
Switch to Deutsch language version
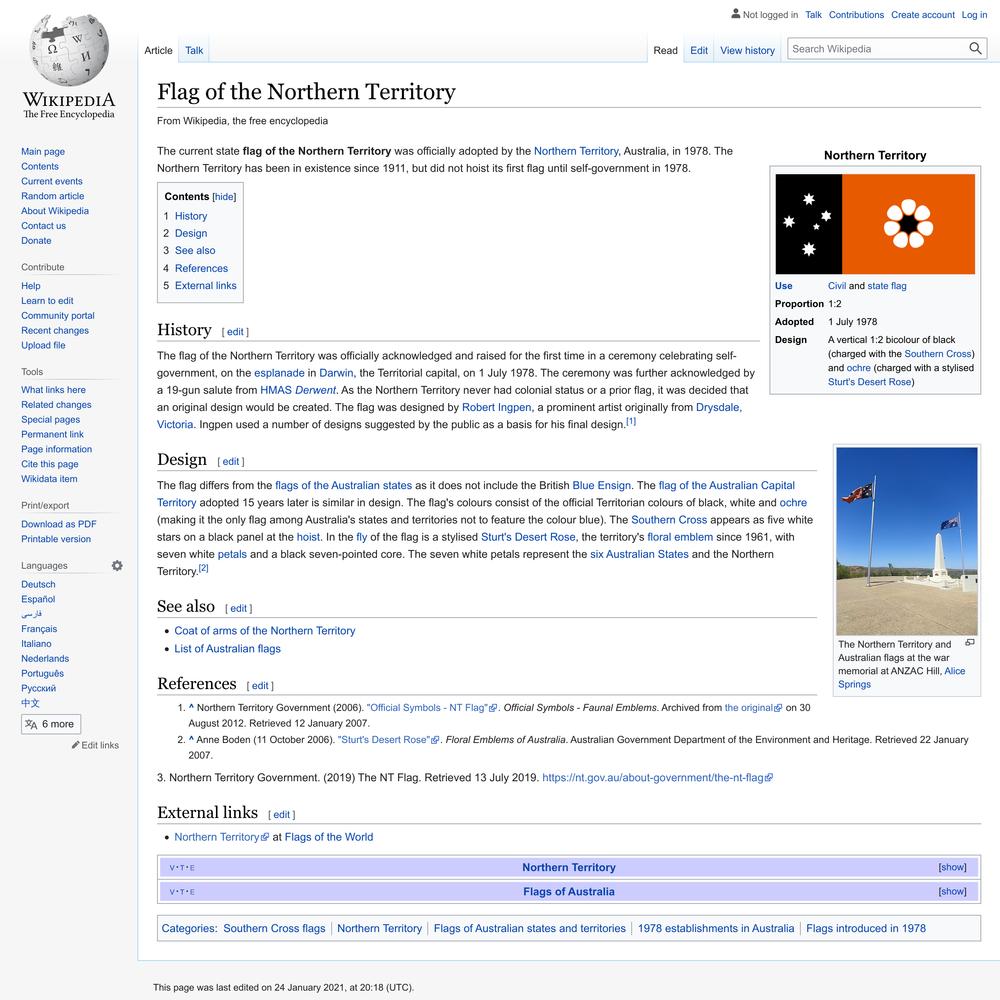tap(38, 584)
